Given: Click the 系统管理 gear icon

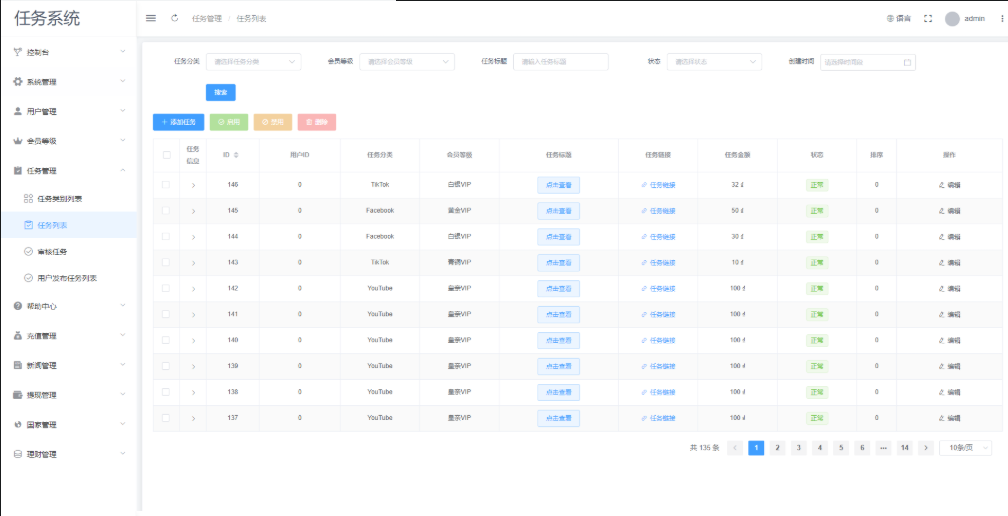Looking at the screenshot, I should click(x=17, y=82).
